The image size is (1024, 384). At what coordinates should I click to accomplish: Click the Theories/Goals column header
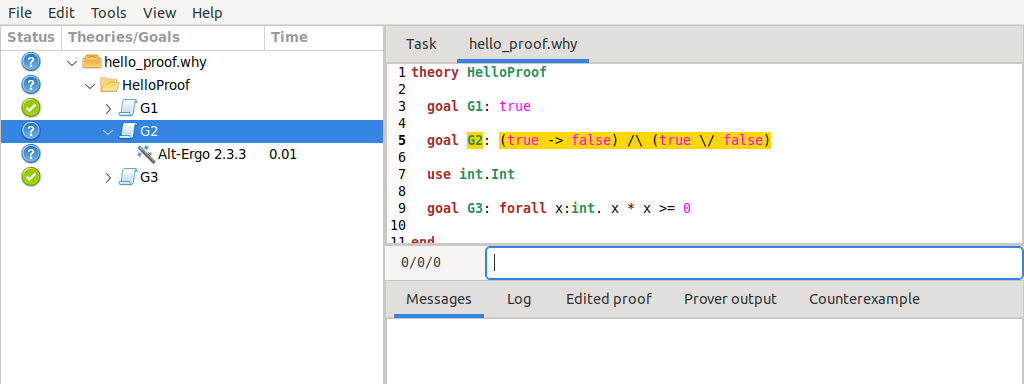[x=163, y=37]
